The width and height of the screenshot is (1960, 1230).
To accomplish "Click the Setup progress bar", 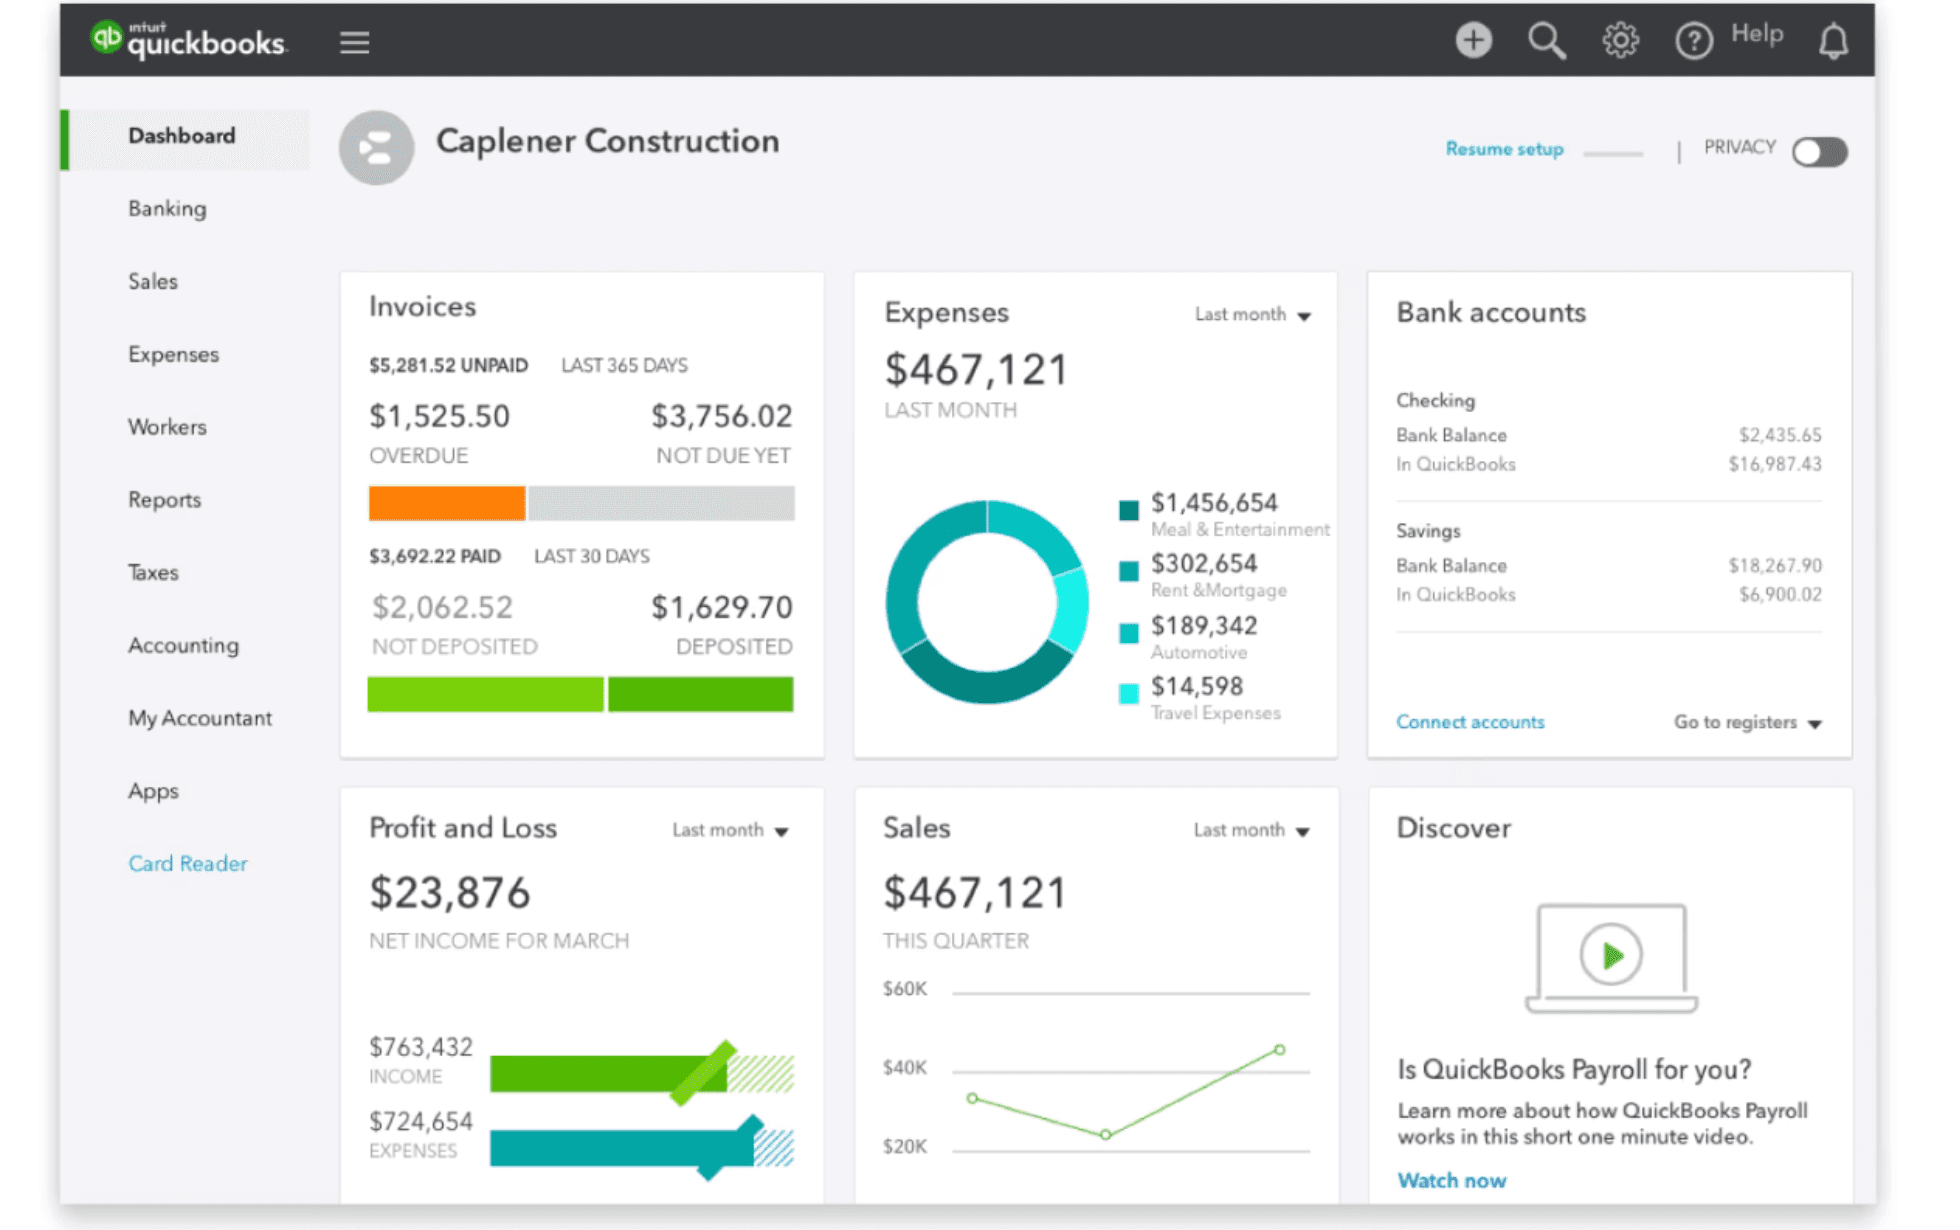I will click(1613, 154).
